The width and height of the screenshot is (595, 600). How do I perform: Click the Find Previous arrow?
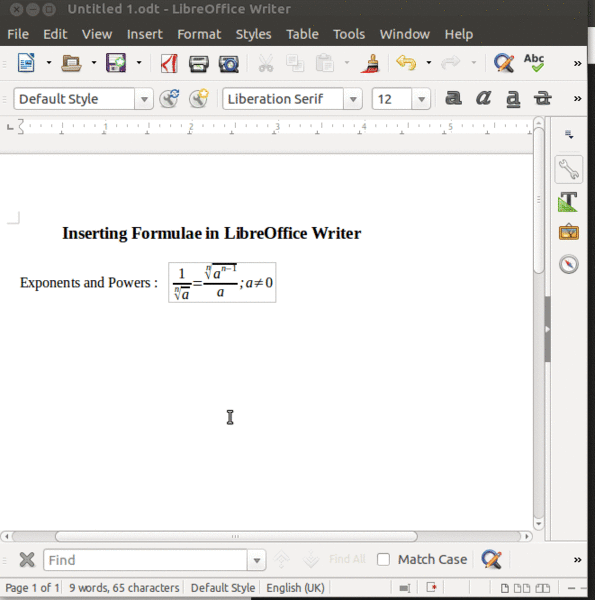tap(281, 560)
